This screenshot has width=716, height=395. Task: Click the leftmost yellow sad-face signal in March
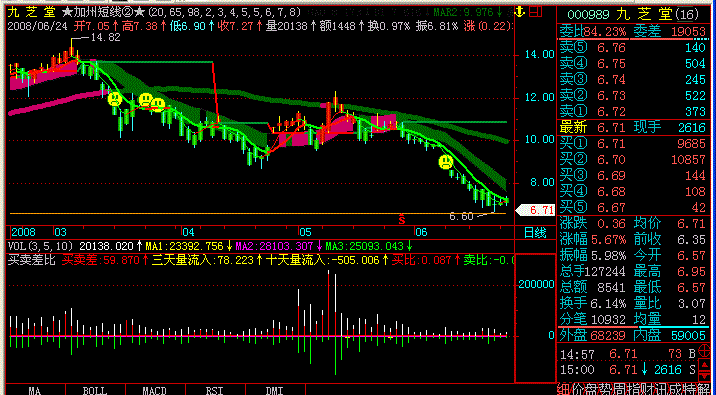(x=115, y=99)
